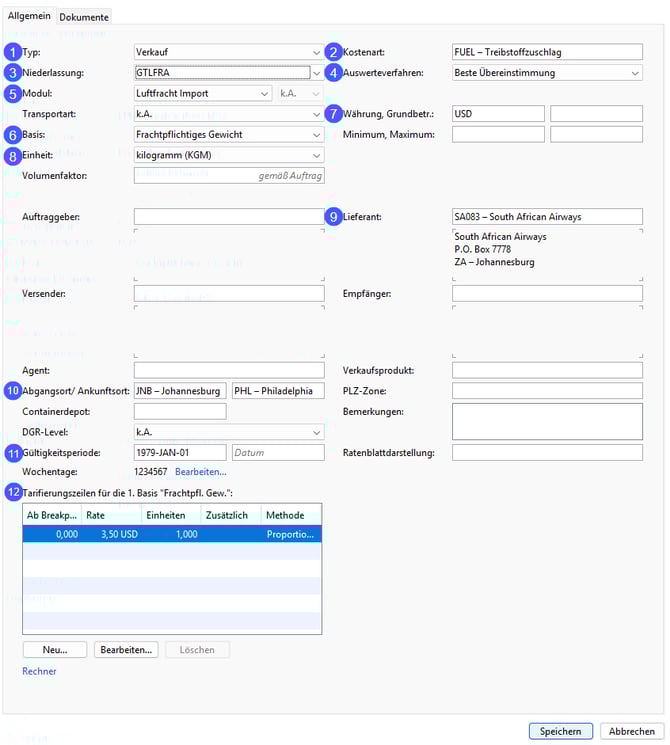Click the Bearbeiten link next to Wochentage
Viewport: 670px width, 745px height.
[200, 471]
